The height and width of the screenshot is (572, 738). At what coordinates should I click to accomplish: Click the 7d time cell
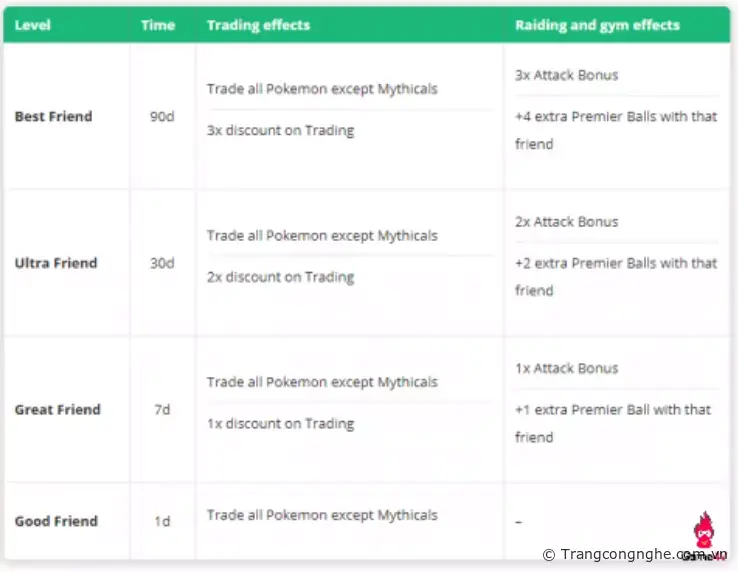pos(162,409)
